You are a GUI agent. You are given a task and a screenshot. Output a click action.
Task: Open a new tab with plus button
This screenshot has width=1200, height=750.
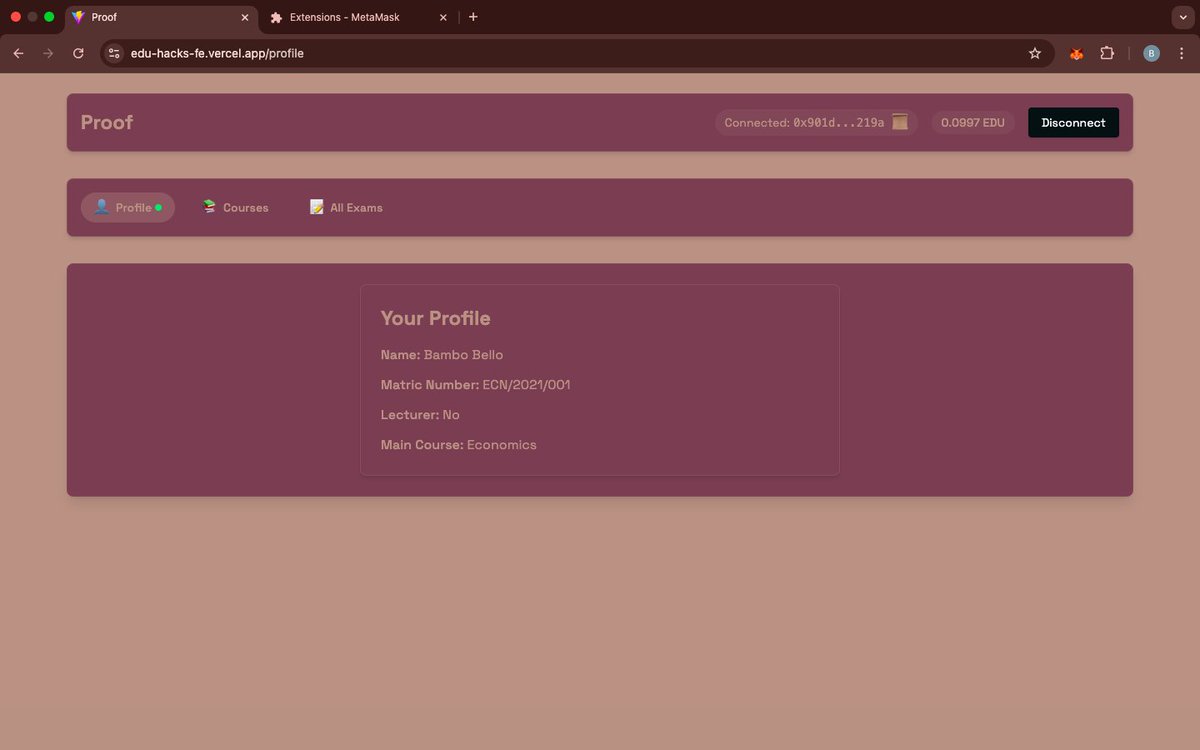coord(473,17)
